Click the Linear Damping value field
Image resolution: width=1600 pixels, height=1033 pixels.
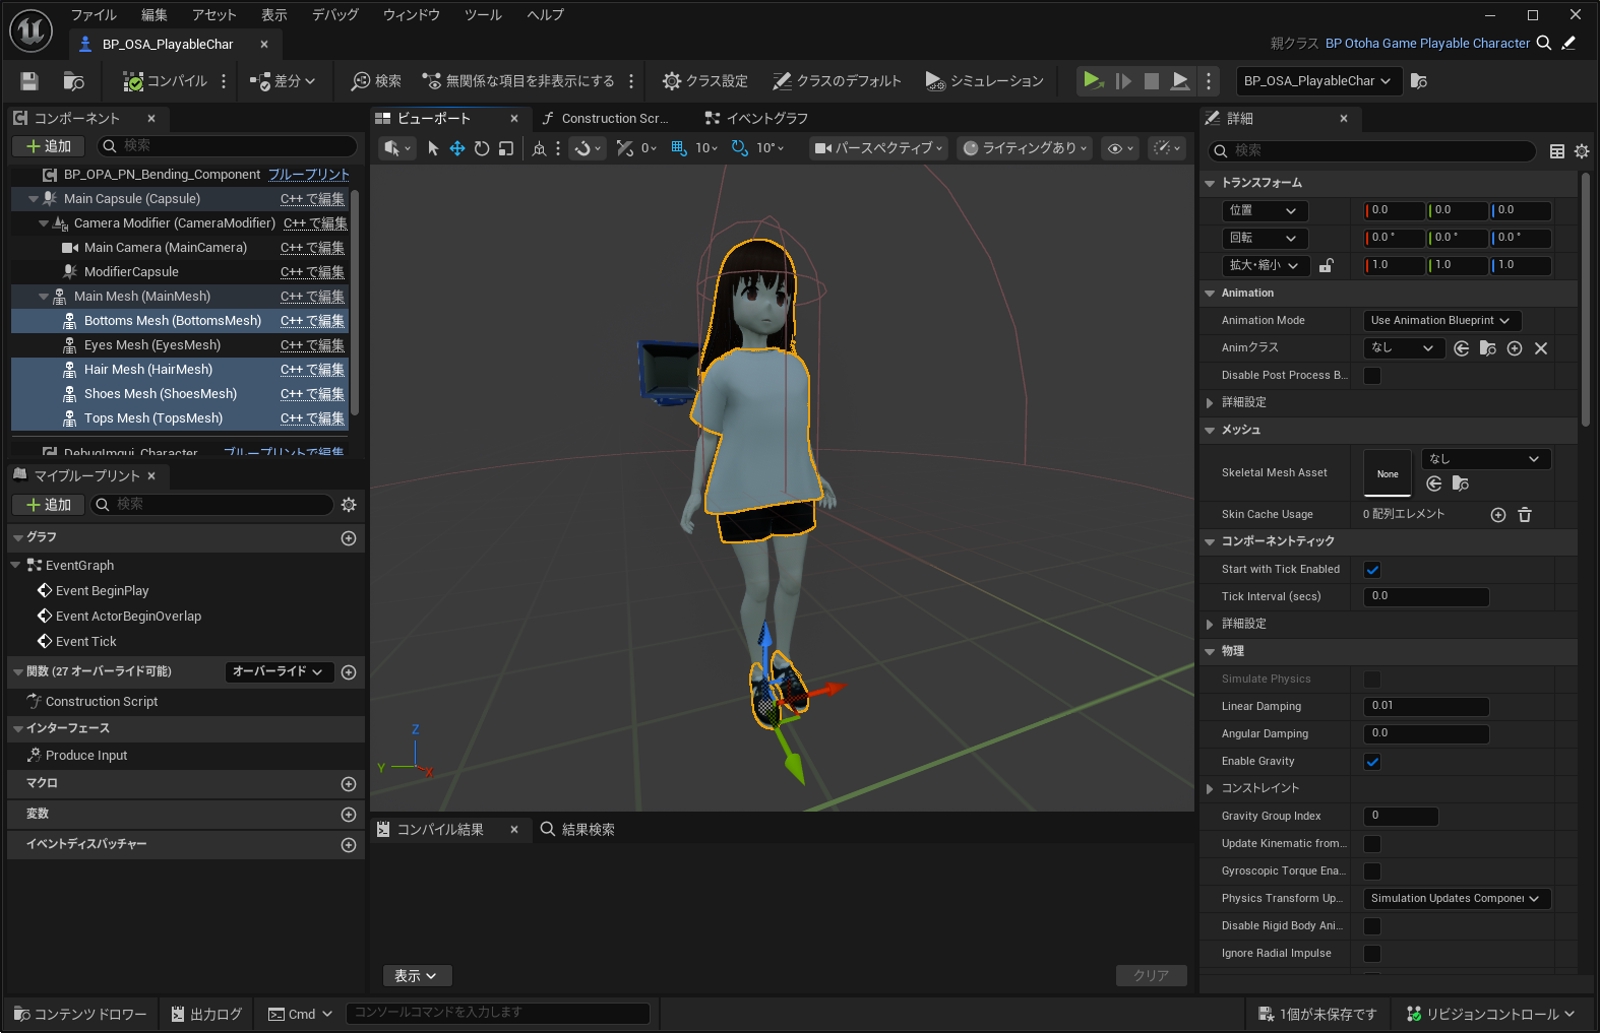(1426, 706)
